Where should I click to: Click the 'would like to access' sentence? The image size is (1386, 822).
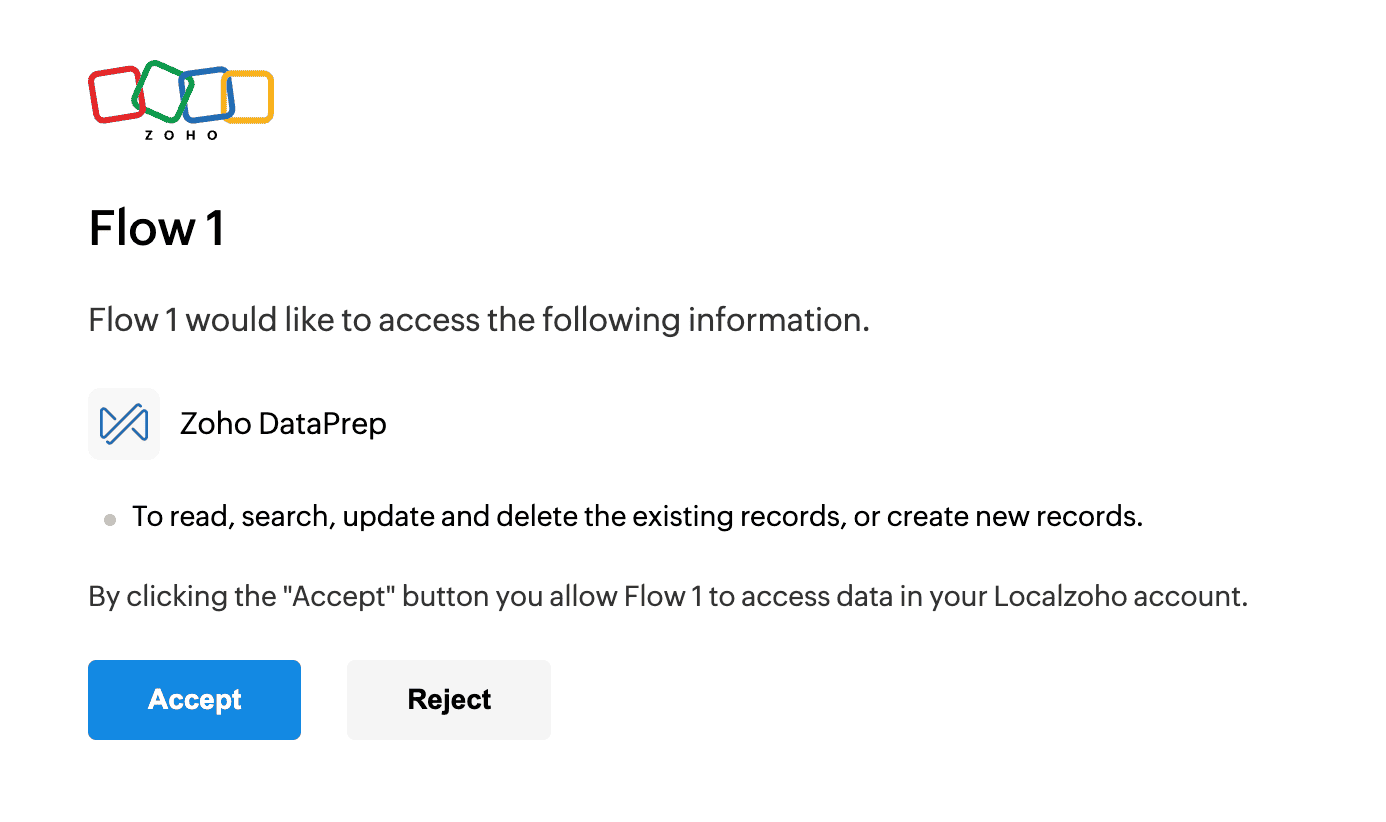[479, 321]
